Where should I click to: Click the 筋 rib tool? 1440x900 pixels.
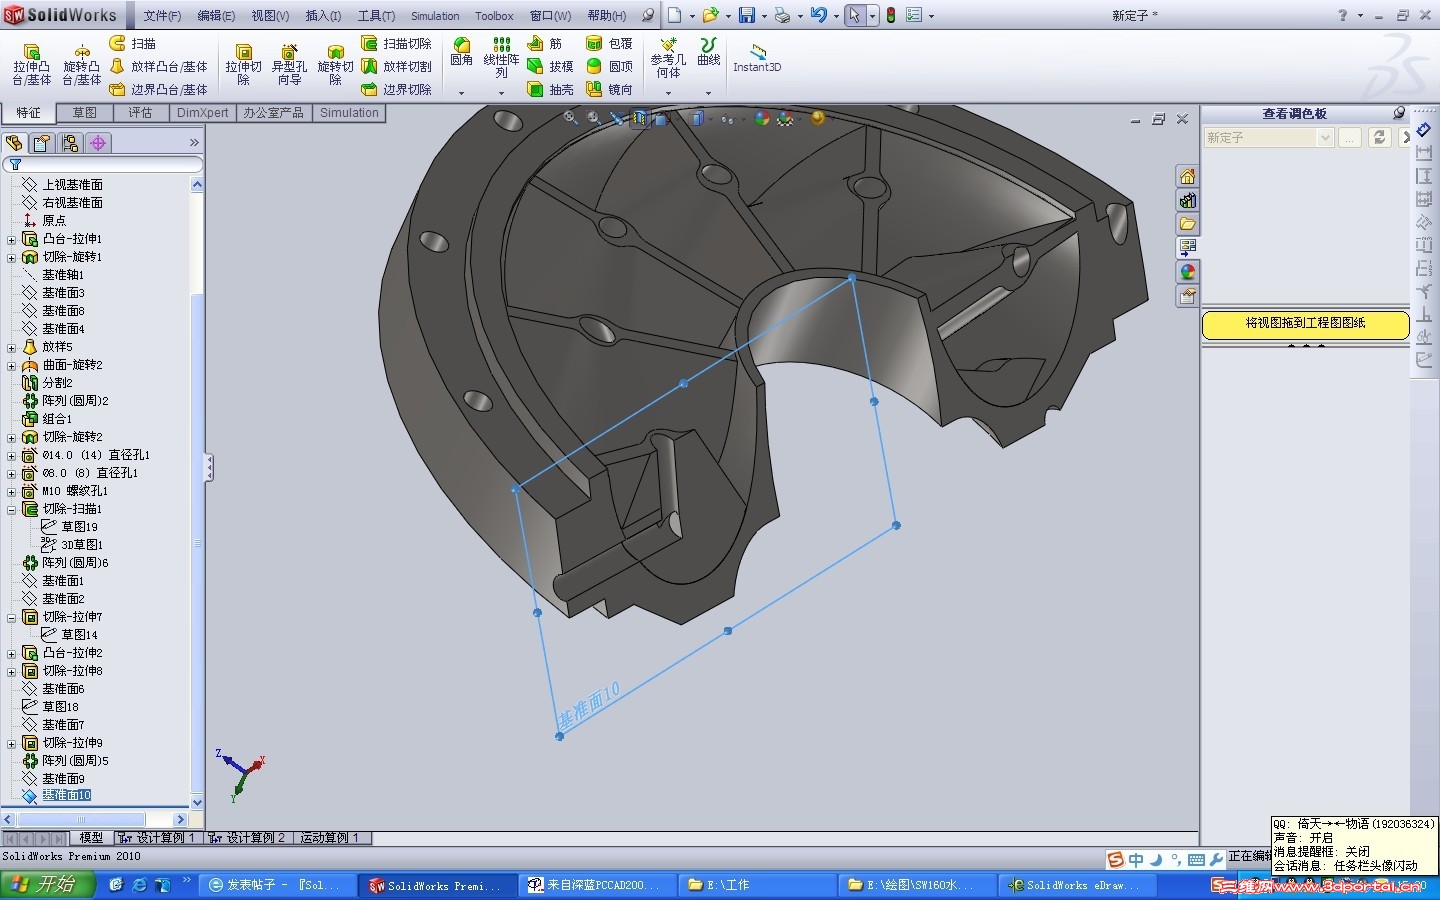(x=544, y=43)
